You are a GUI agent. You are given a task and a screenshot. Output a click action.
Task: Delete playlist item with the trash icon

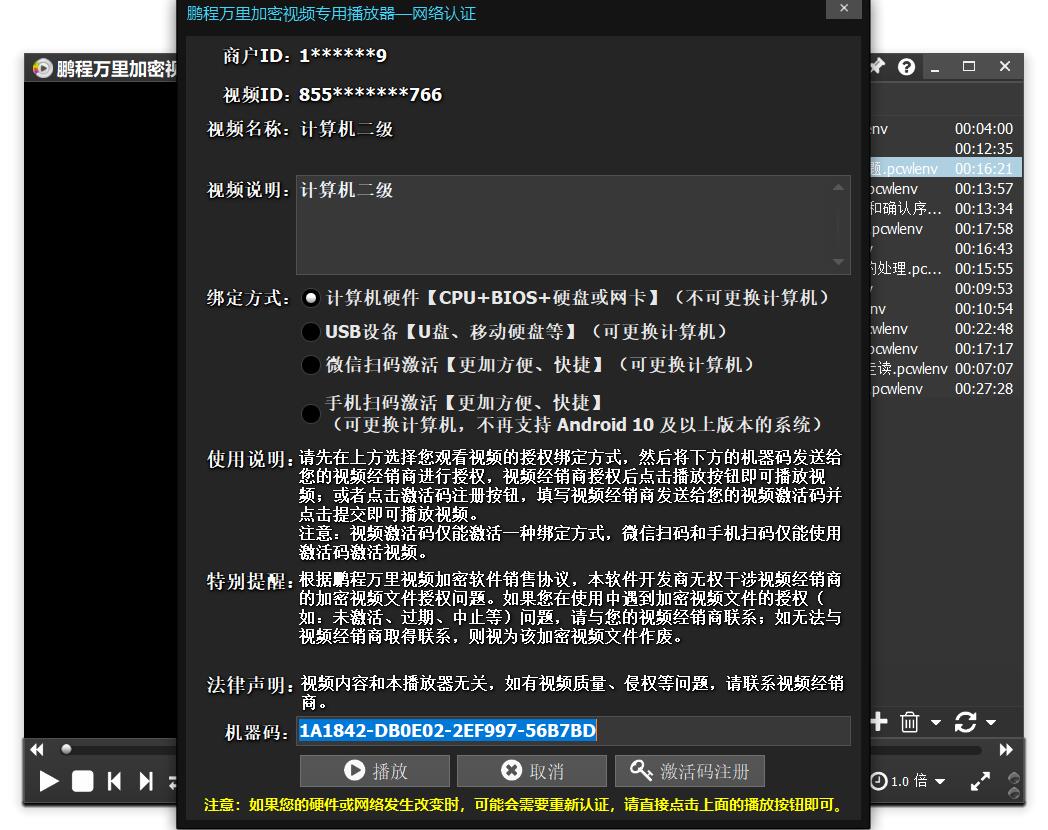[909, 722]
